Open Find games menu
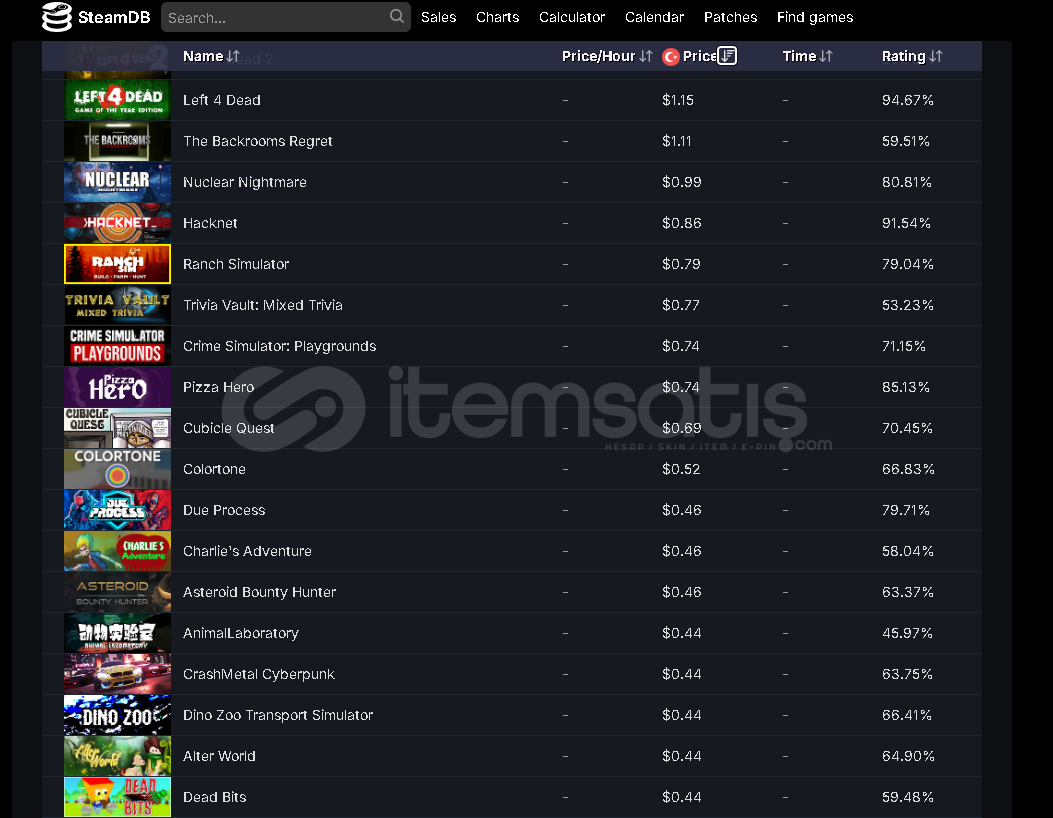Image resolution: width=1053 pixels, height=818 pixels. coord(815,17)
